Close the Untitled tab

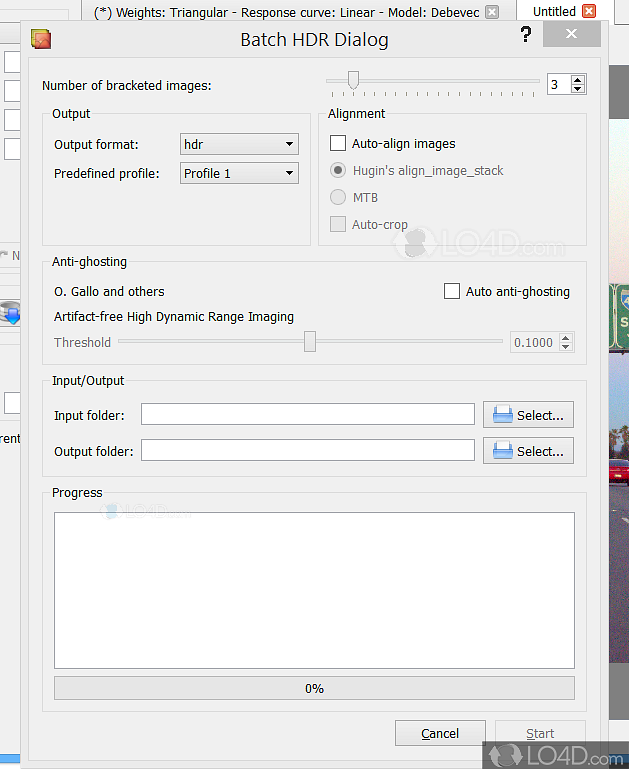589,12
